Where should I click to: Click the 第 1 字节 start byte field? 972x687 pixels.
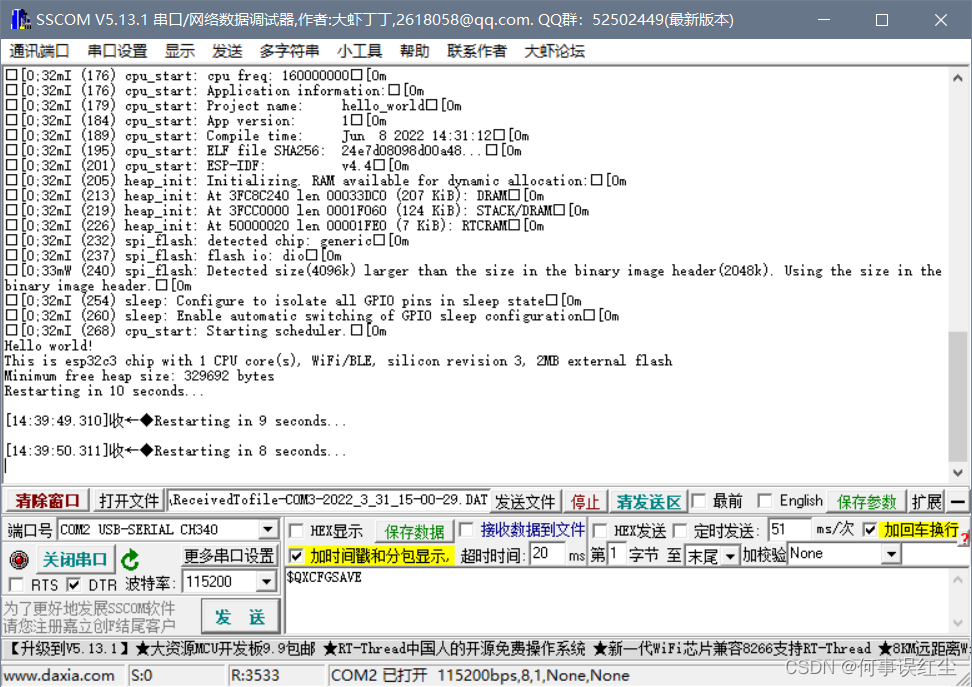click(616, 553)
